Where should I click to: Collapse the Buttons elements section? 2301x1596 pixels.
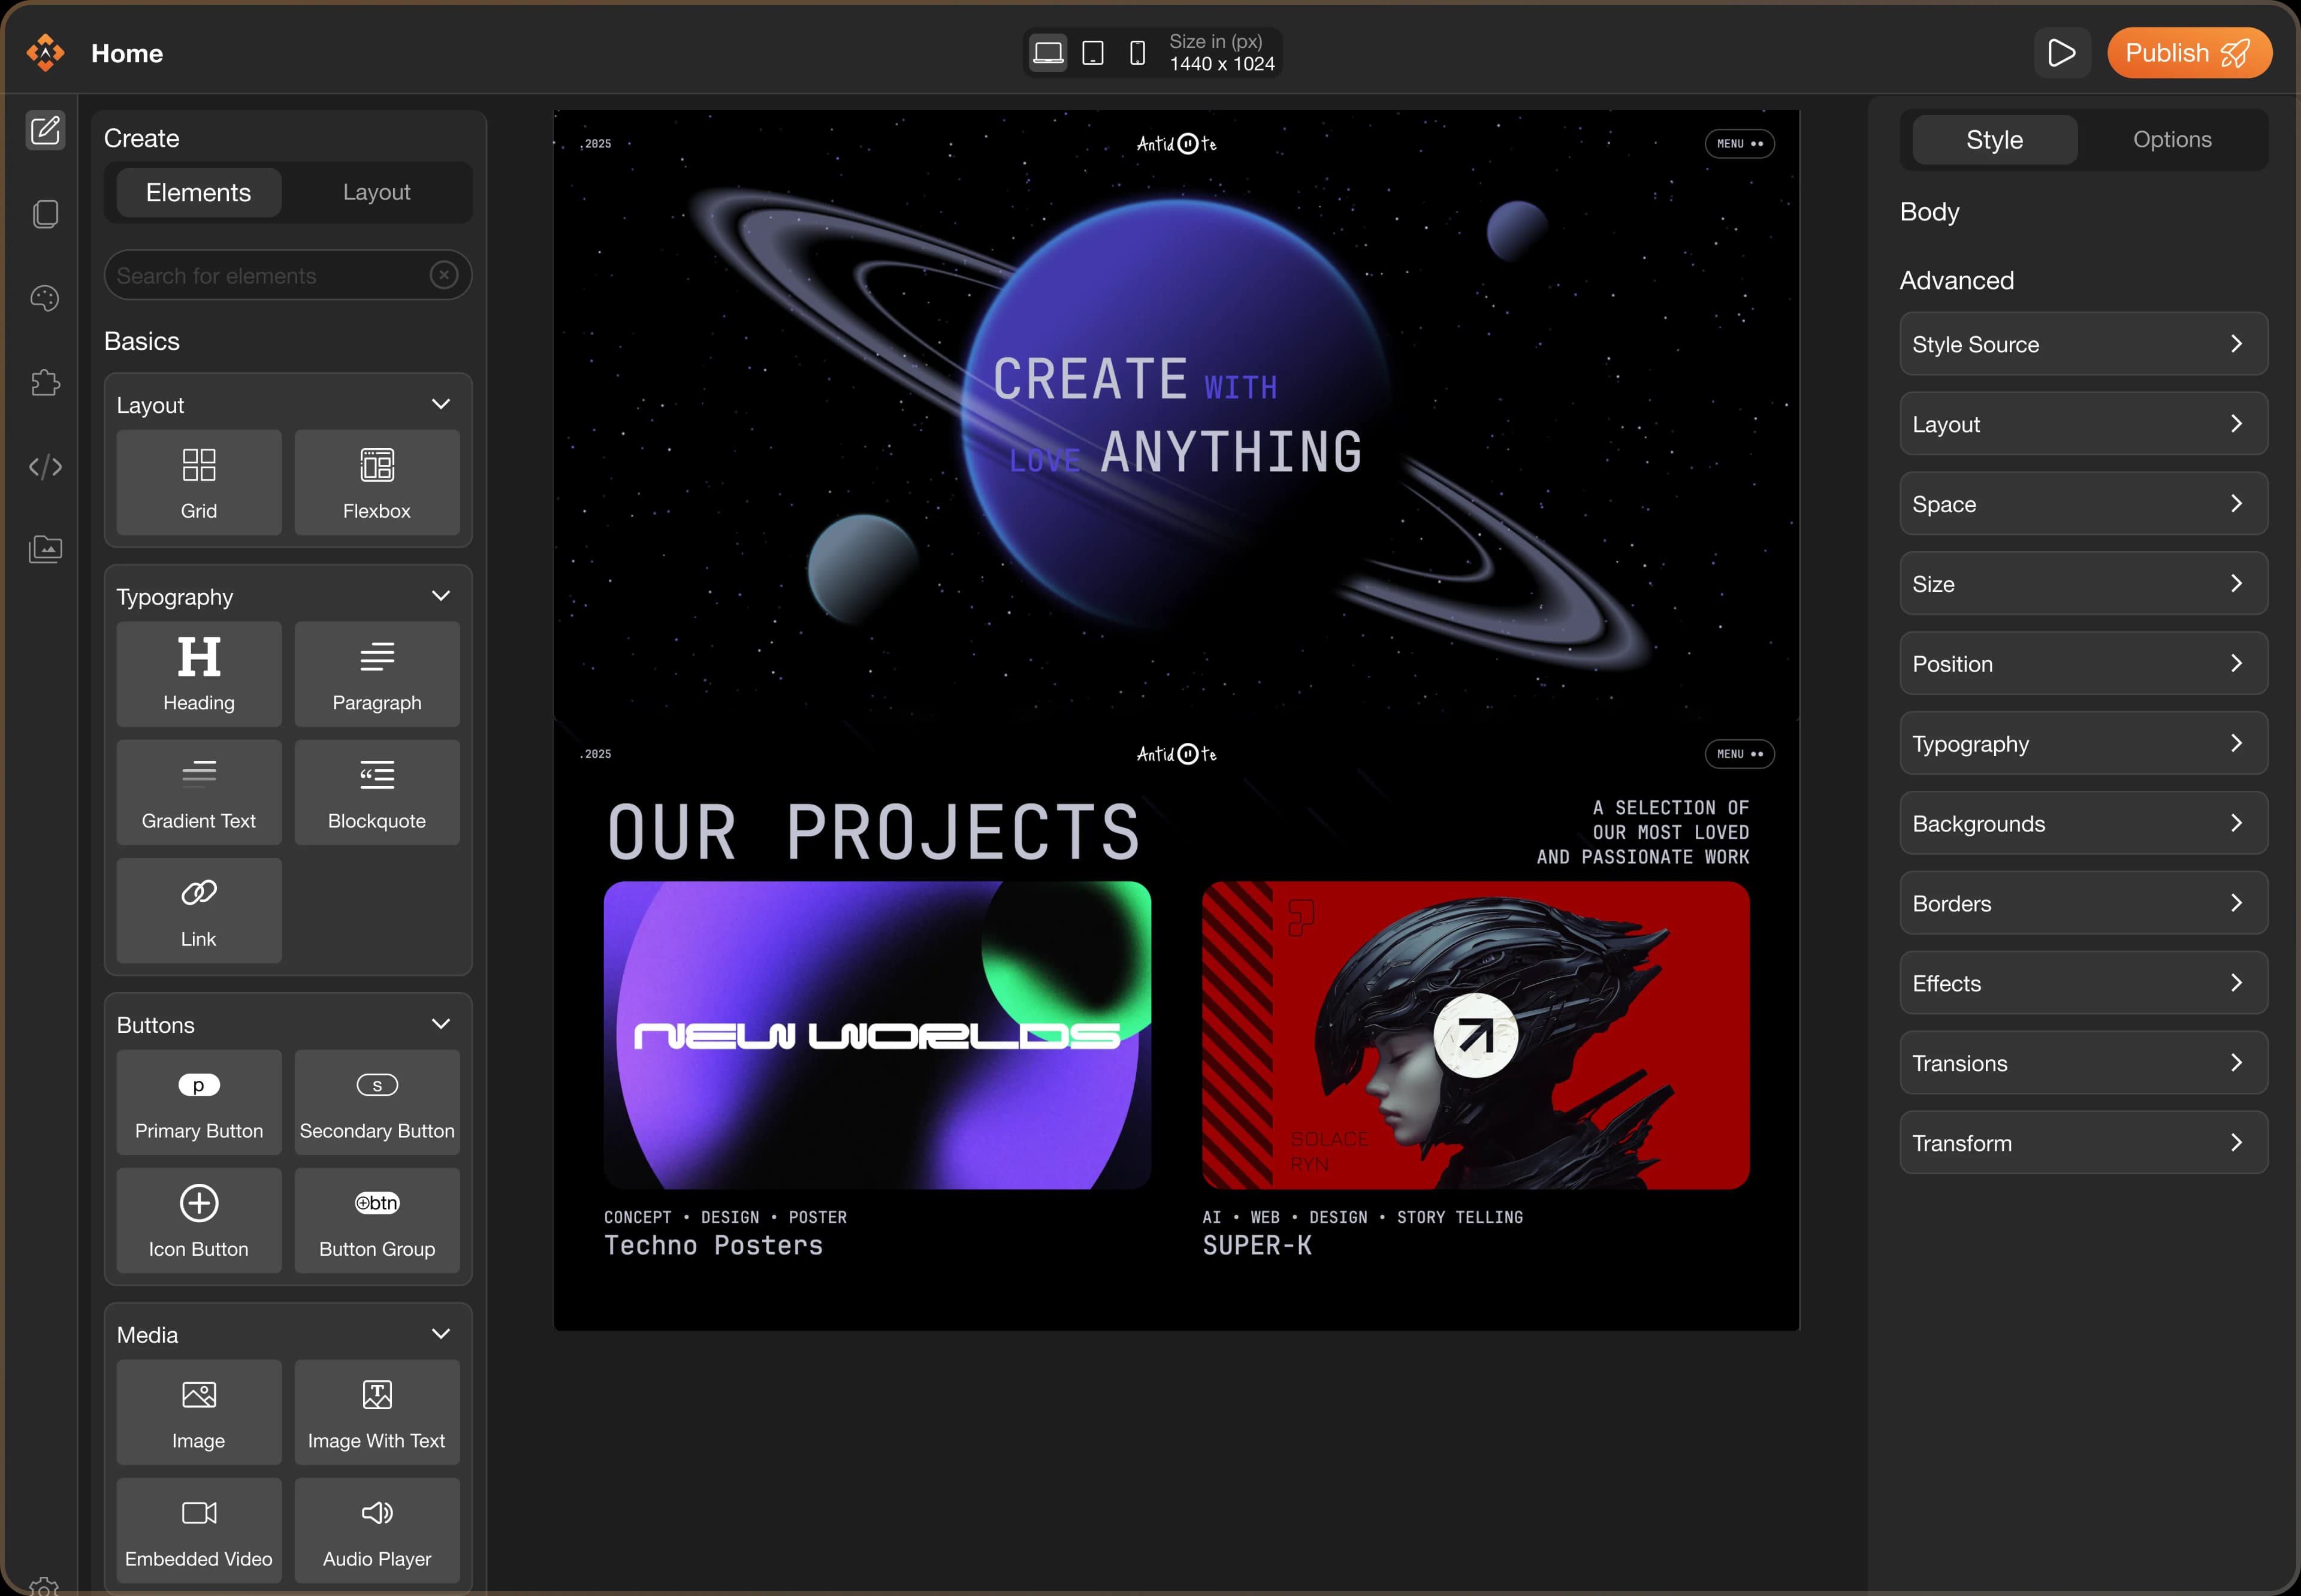pyautogui.click(x=440, y=1024)
